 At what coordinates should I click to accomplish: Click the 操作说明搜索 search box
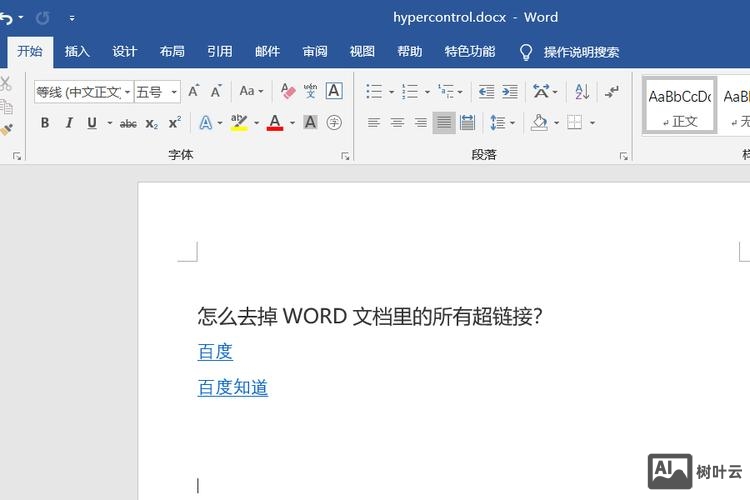(581, 52)
